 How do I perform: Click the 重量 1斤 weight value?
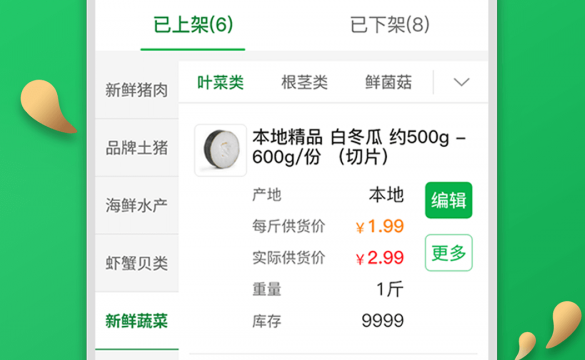[390, 289]
